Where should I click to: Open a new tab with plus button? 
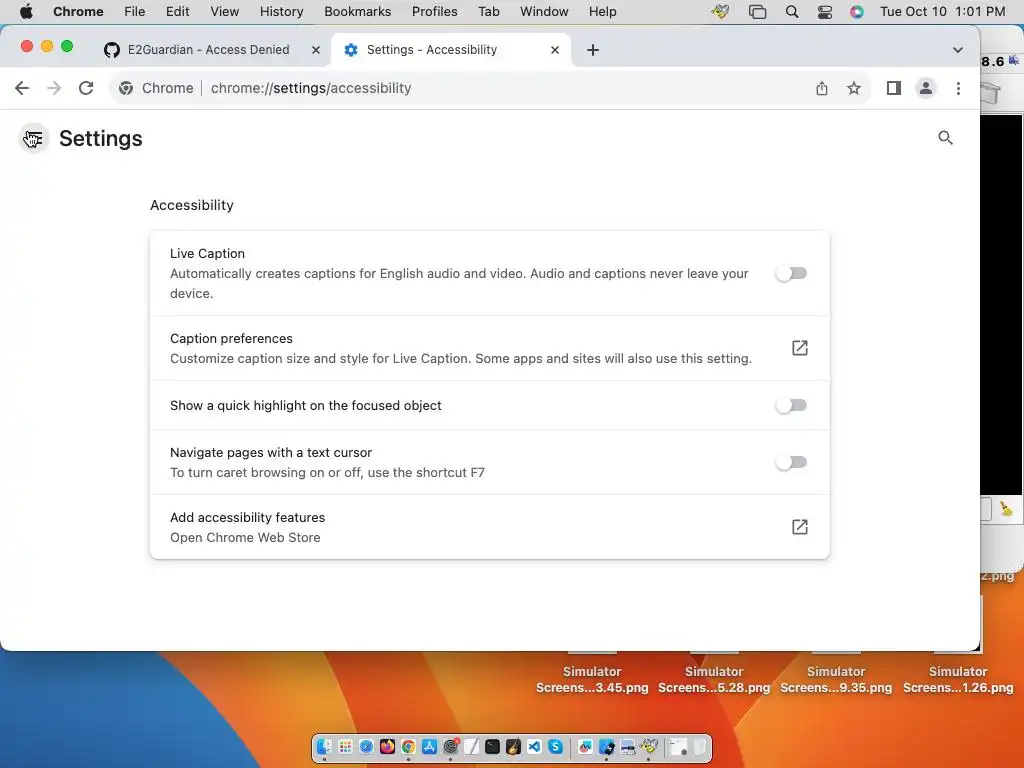pos(592,50)
